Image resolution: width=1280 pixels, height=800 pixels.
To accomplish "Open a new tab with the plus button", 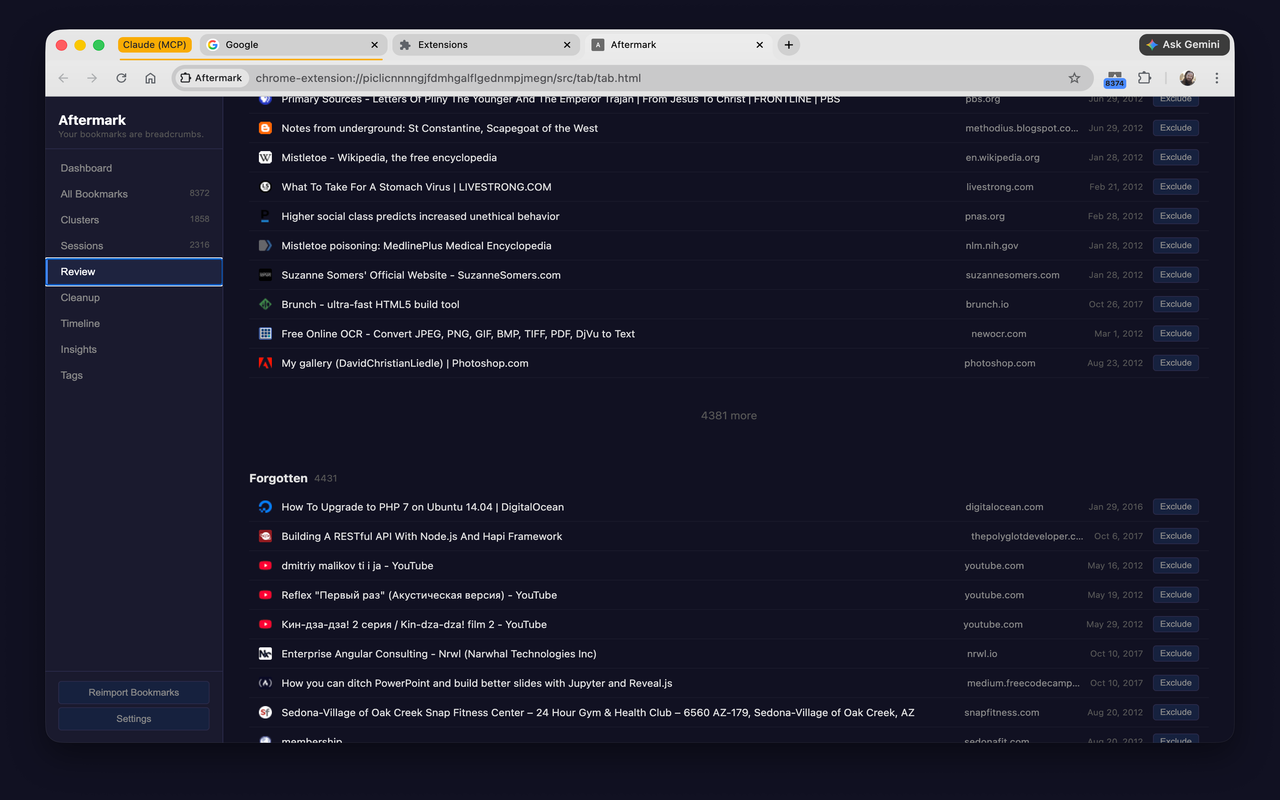I will pyautogui.click(x=789, y=45).
